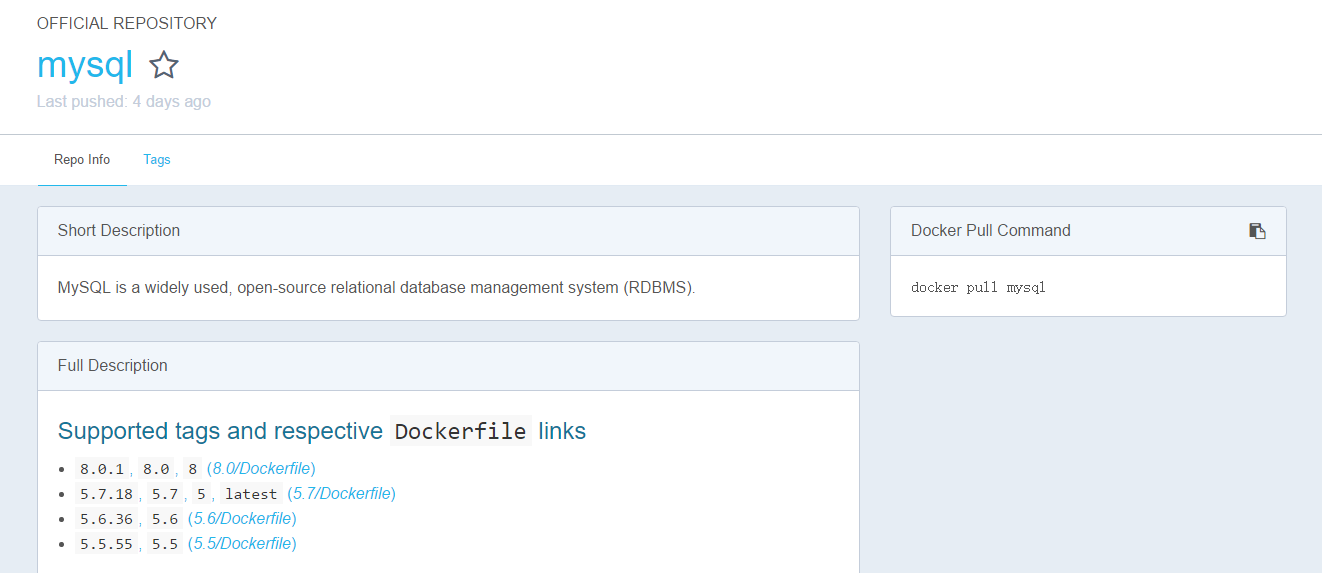Click the OFFICIAL REPOSITORY label
This screenshot has width=1322, height=573.
127,24
